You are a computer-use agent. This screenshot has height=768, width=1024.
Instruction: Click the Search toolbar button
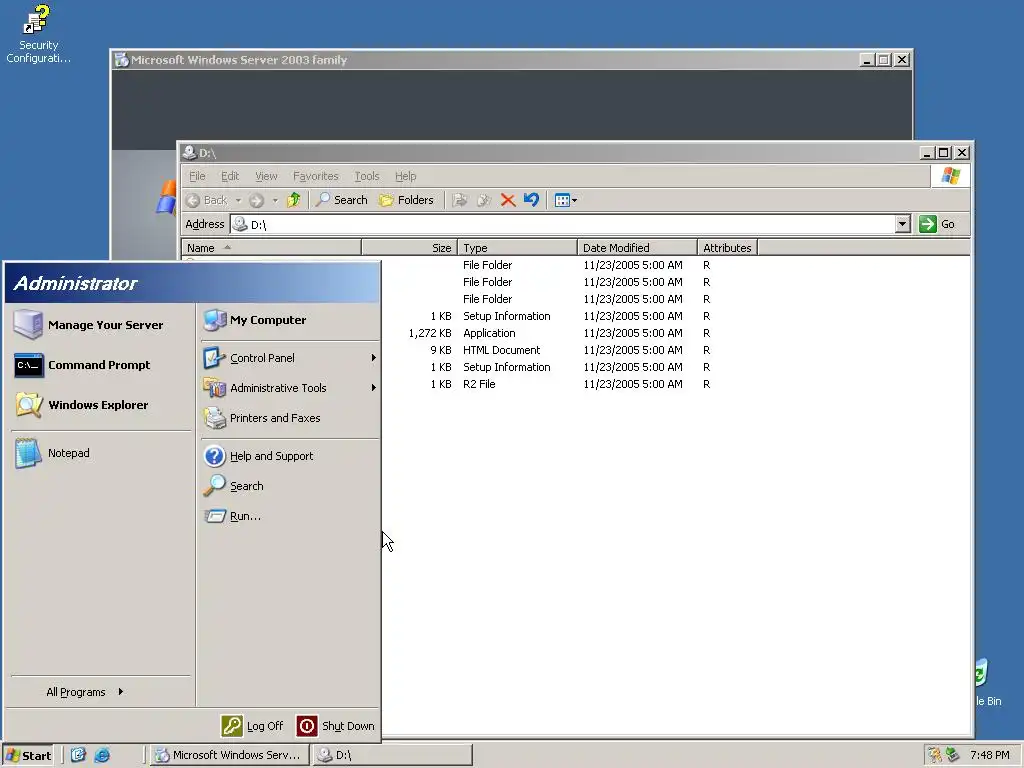coord(342,200)
